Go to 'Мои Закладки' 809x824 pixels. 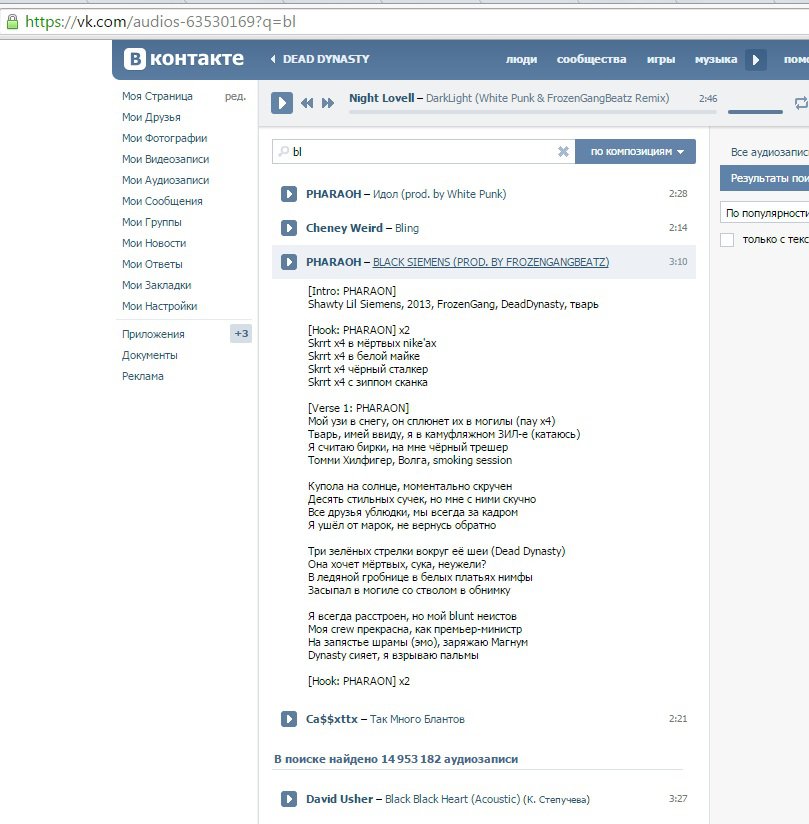coord(157,285)
